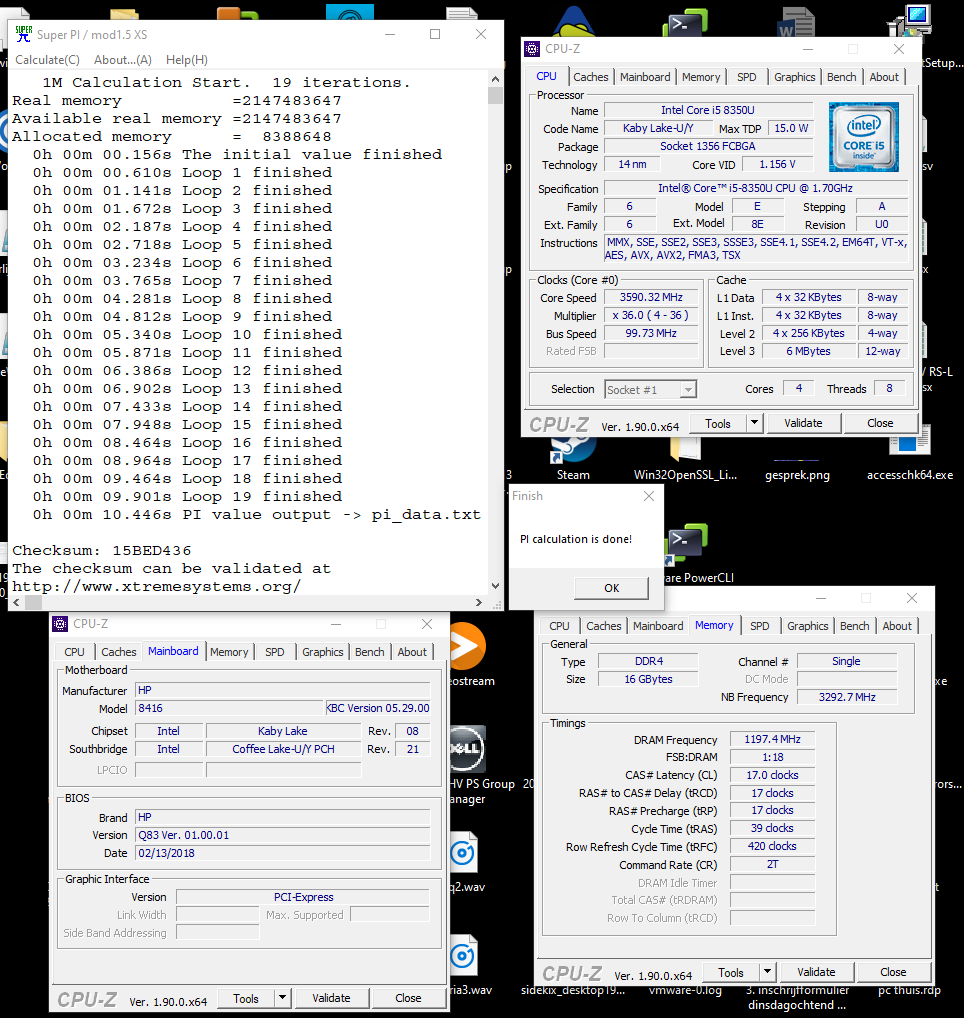The image size is (964, 1018).
Task: Select About tab in Mainboard CPU-Z window
Action: [412, 652]
